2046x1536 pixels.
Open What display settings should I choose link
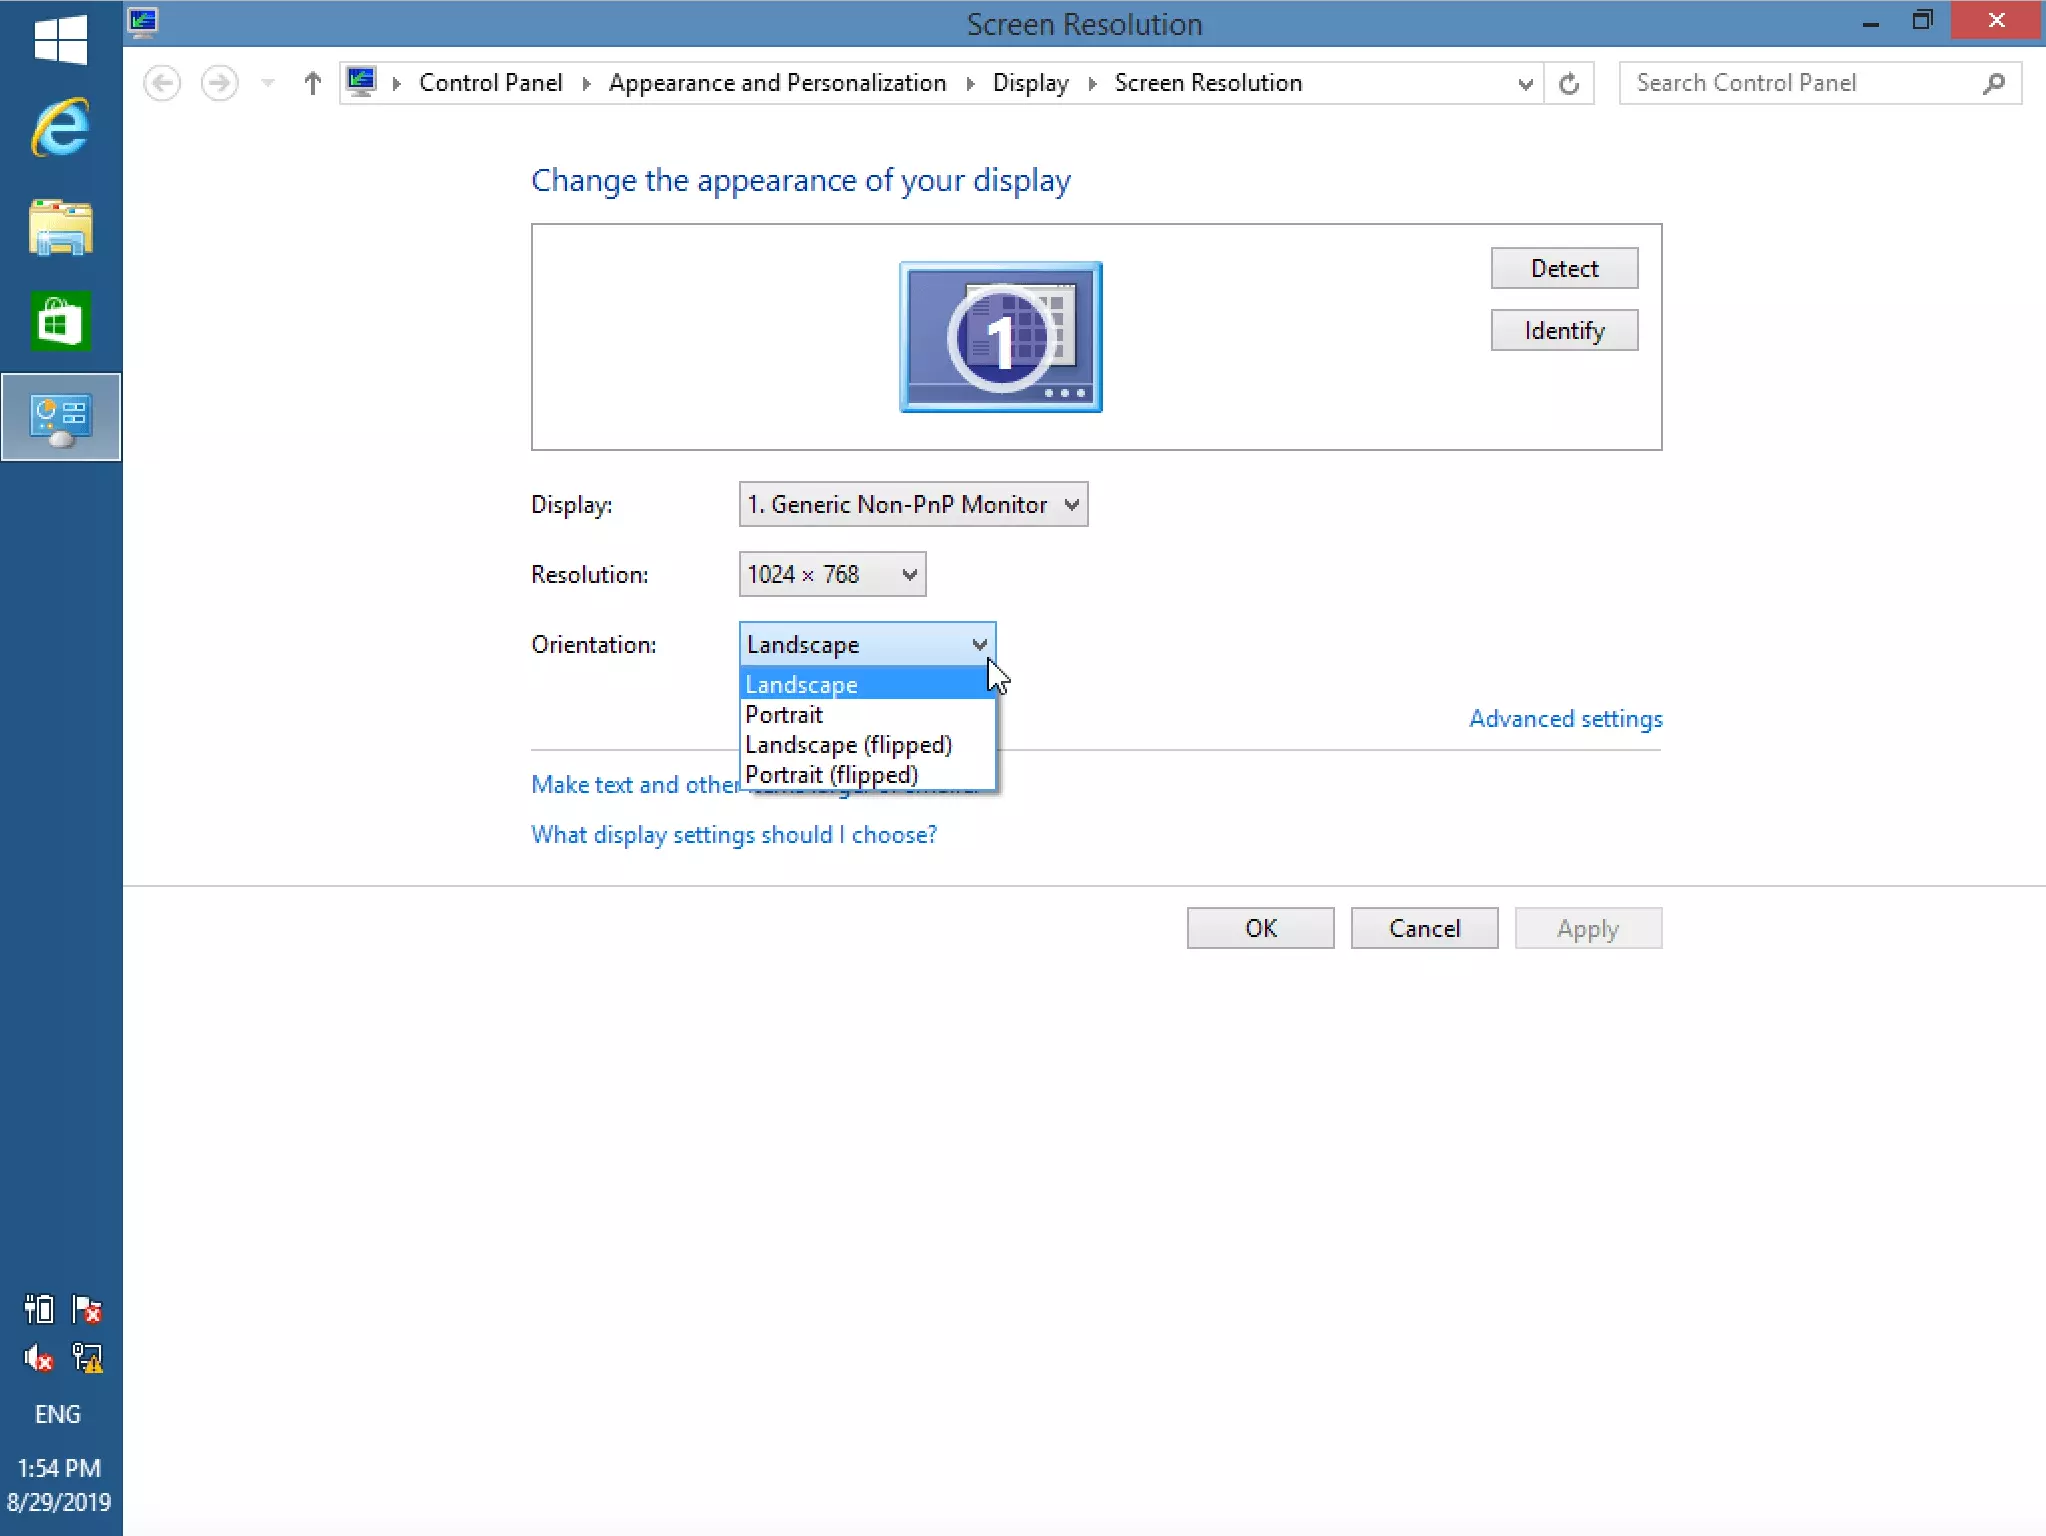734,834
